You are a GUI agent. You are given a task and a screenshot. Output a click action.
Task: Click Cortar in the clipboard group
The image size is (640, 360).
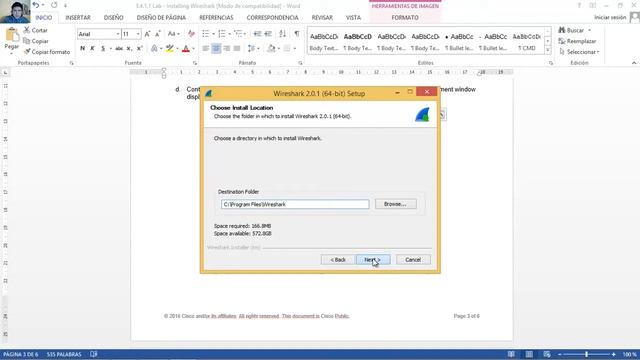click(x=36, y=30)
